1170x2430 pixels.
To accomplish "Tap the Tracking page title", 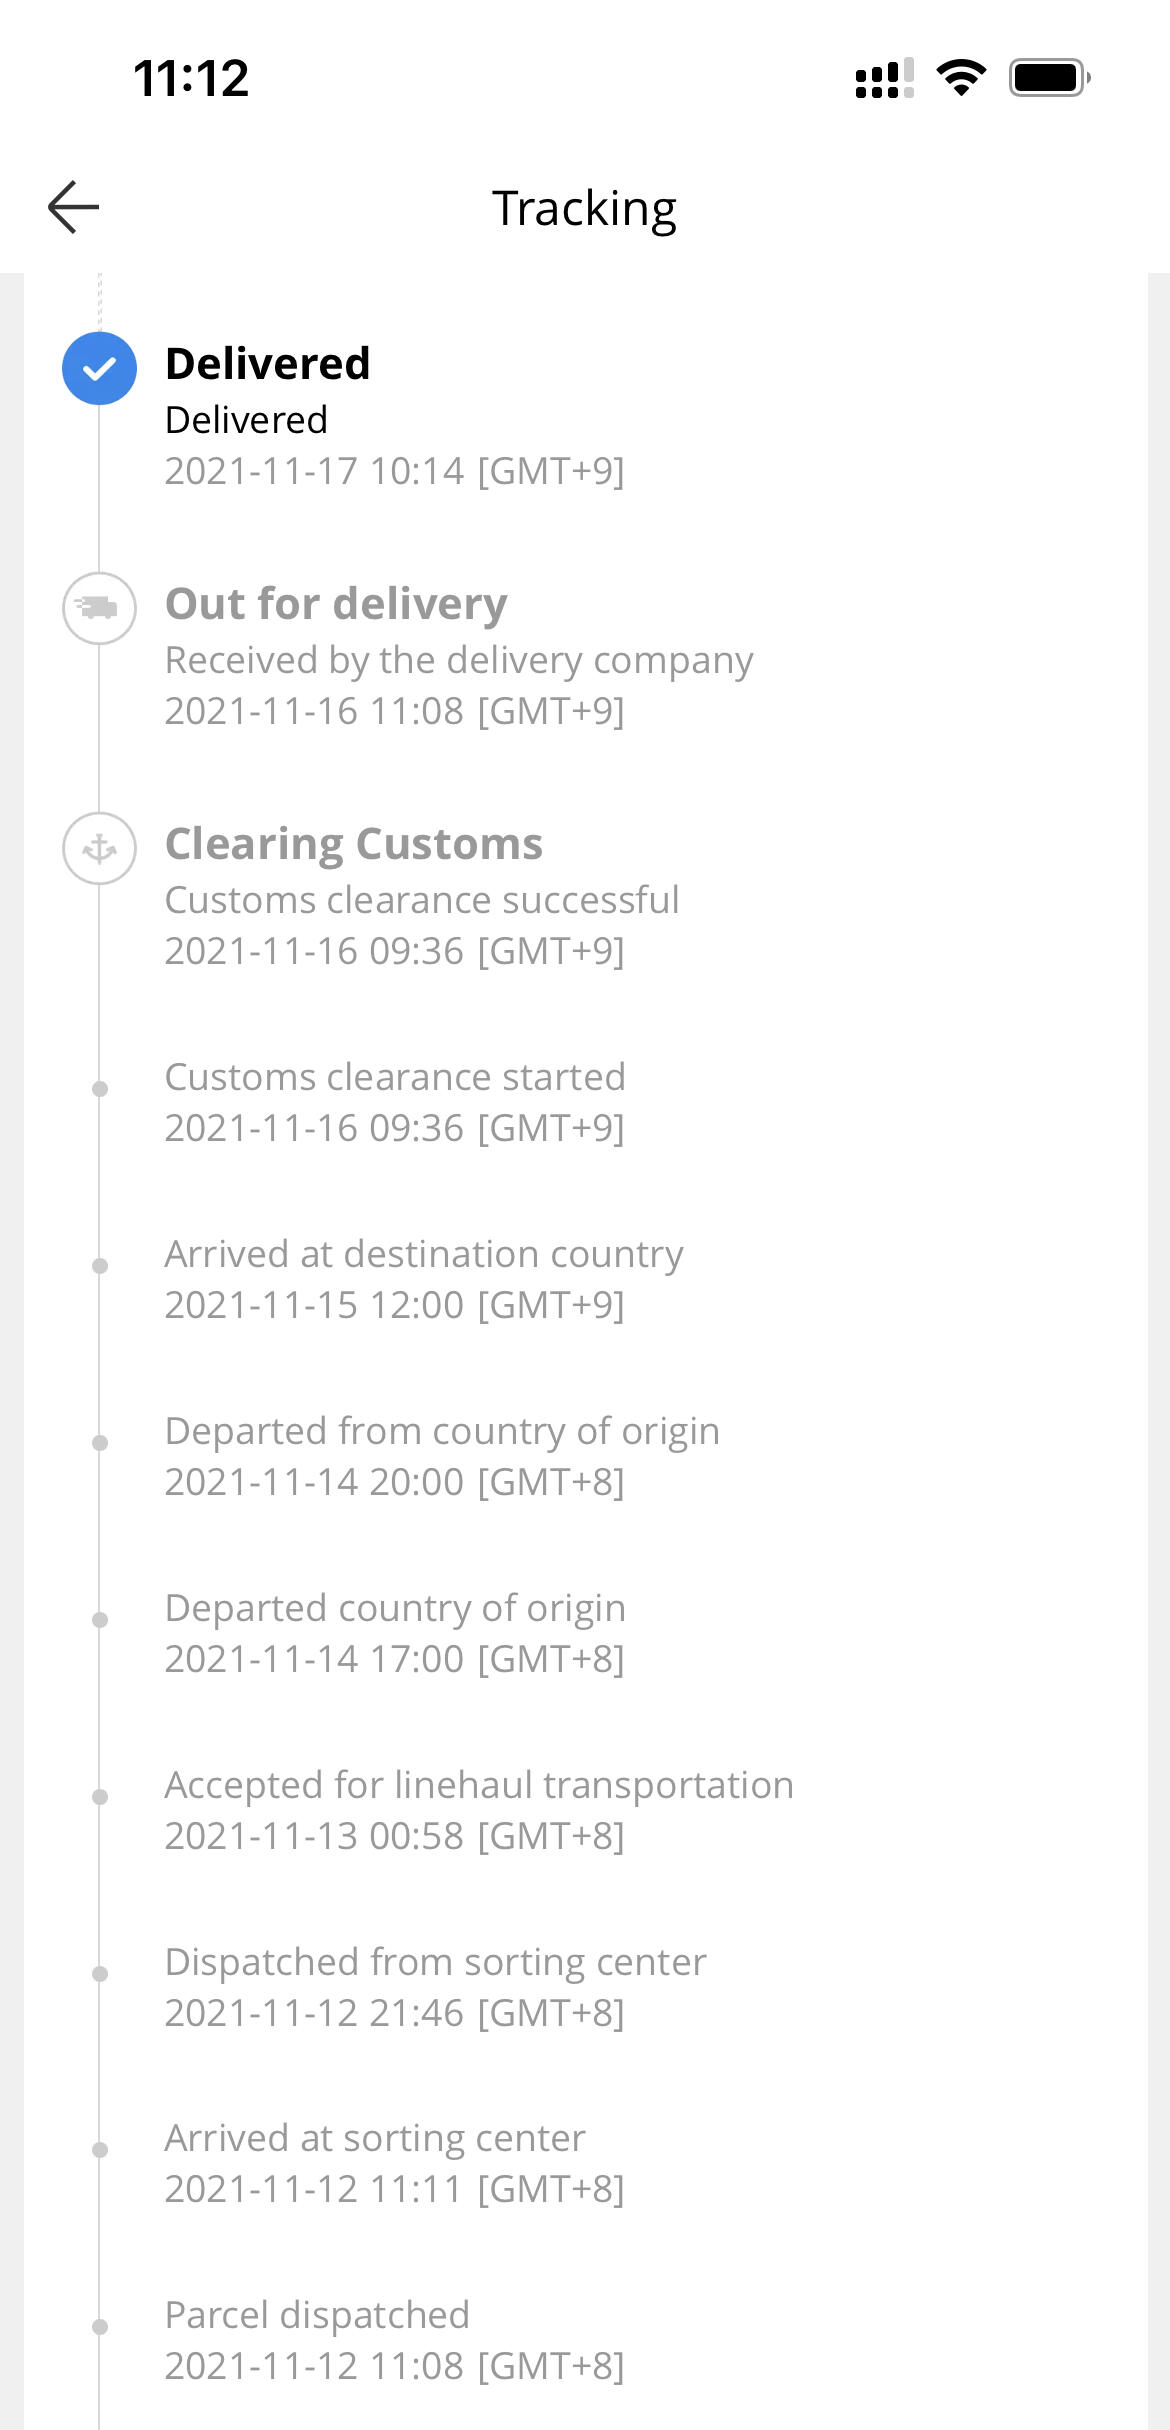I will (584, 208).
